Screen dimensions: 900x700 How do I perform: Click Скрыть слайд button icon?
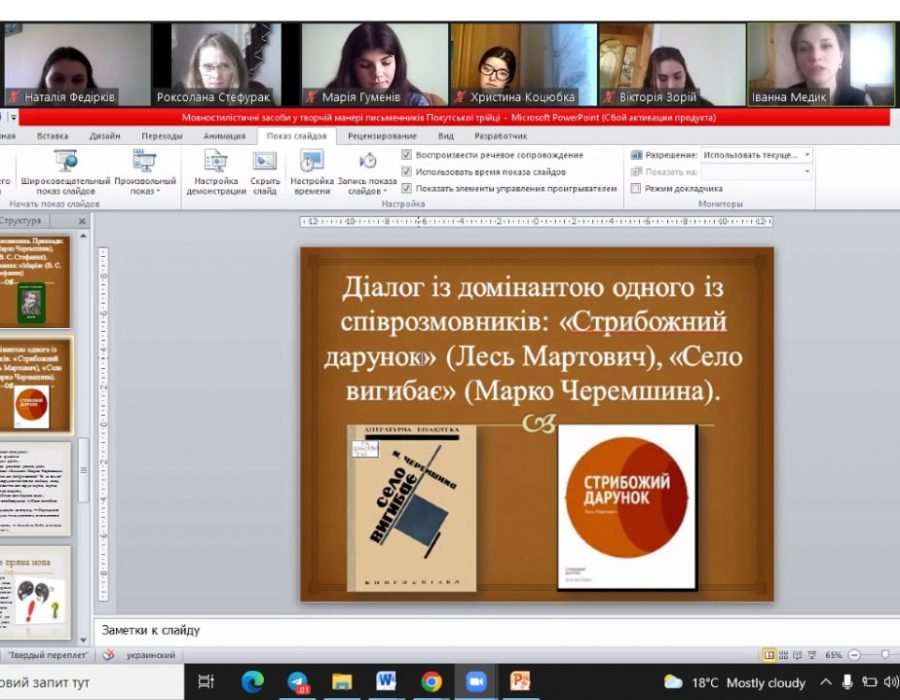pos(265,162)
